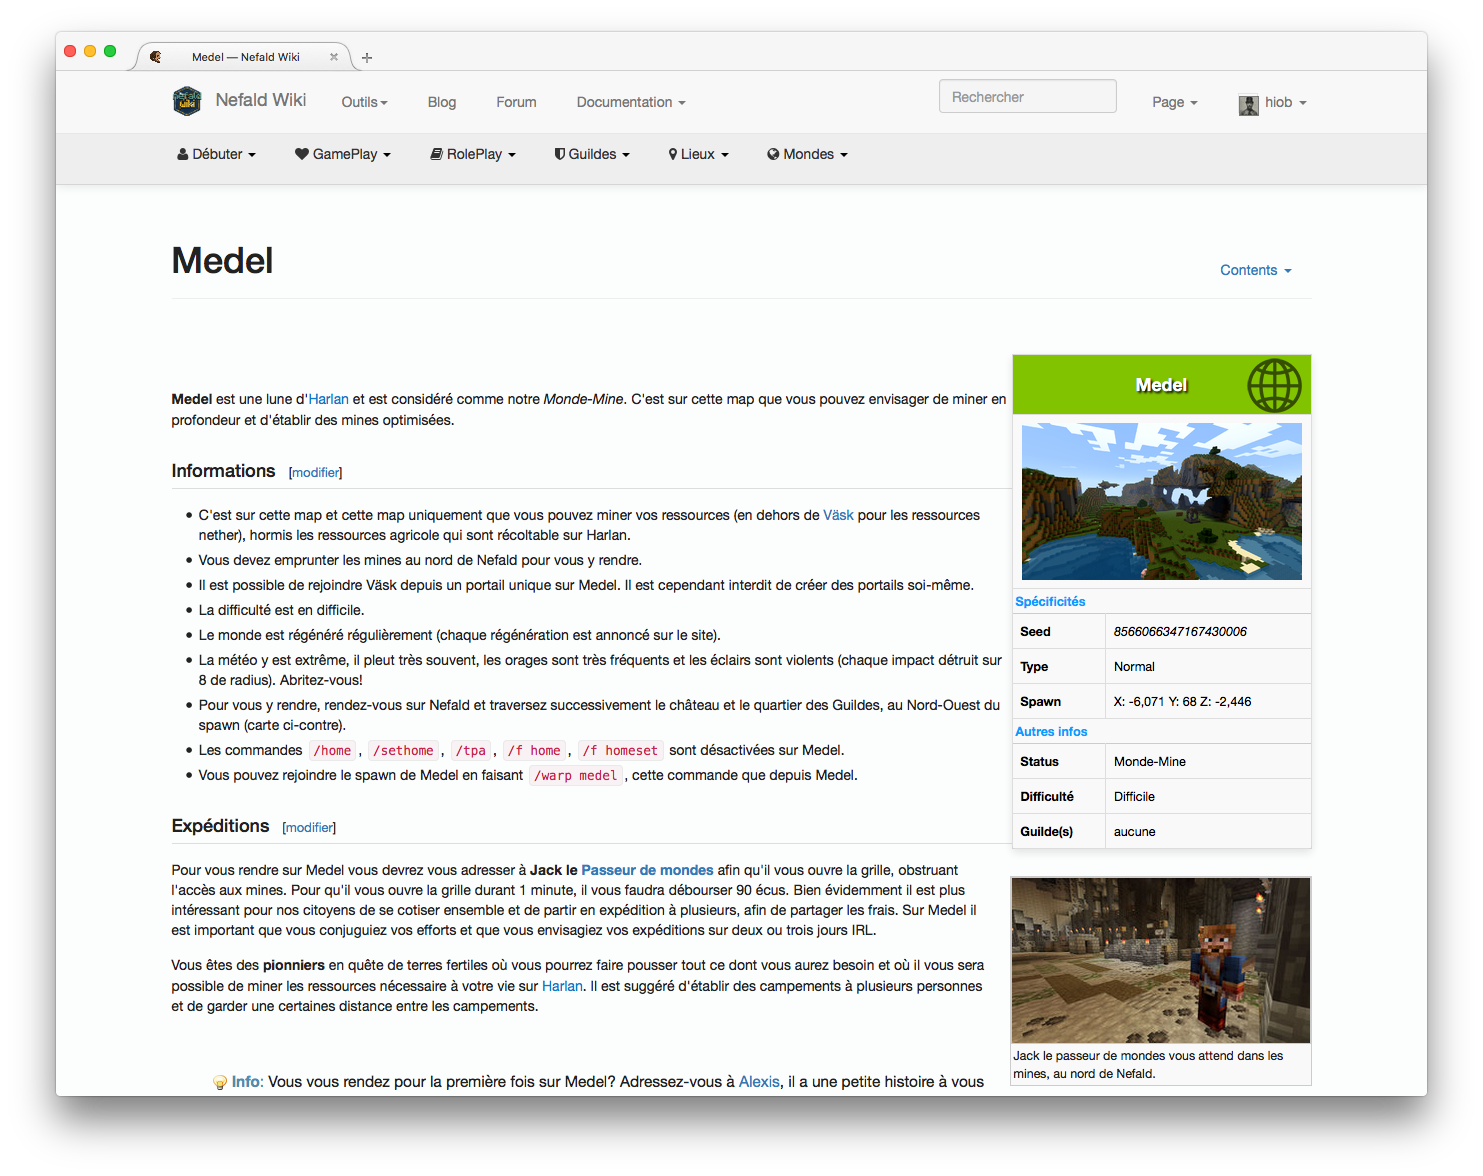Open the Forum link in navbar
This screenshot has width=1483, height=1176.
click(516, 102)
